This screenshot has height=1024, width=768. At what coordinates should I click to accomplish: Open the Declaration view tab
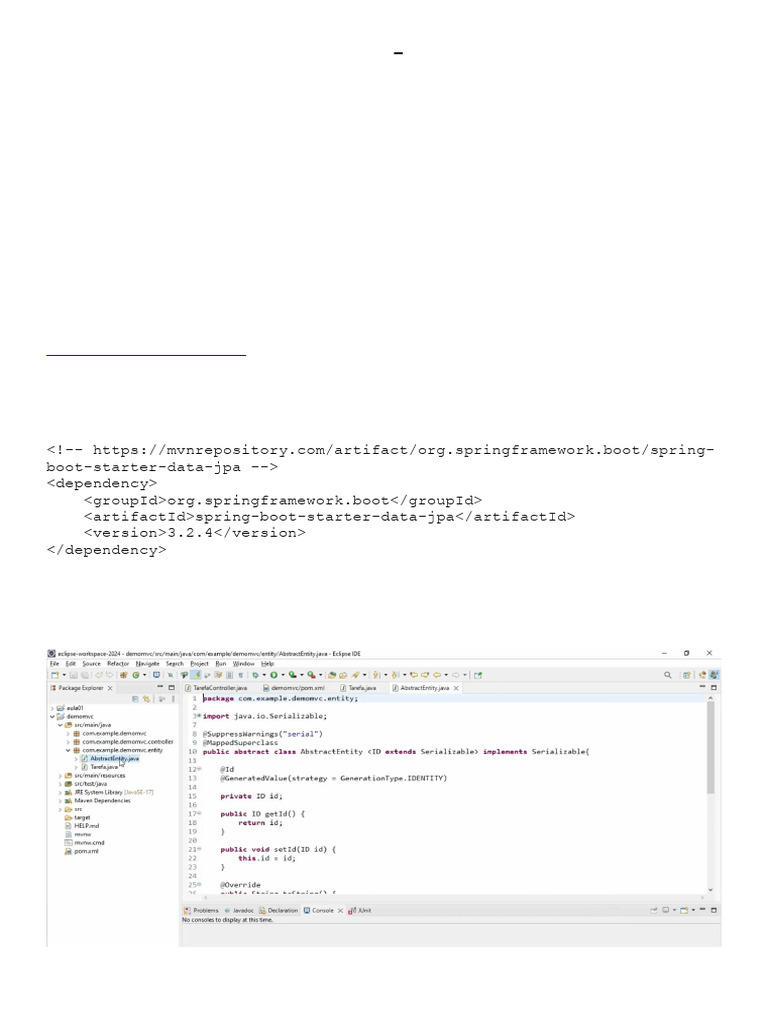(x=279, y=910)
